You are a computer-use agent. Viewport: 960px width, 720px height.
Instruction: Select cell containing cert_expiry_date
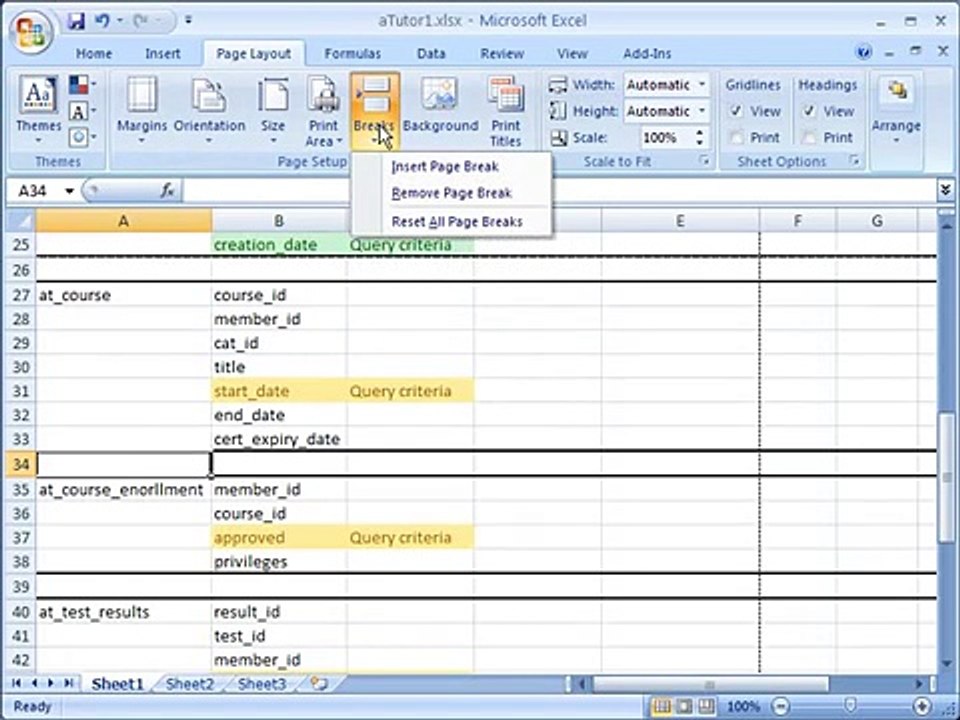279,440
